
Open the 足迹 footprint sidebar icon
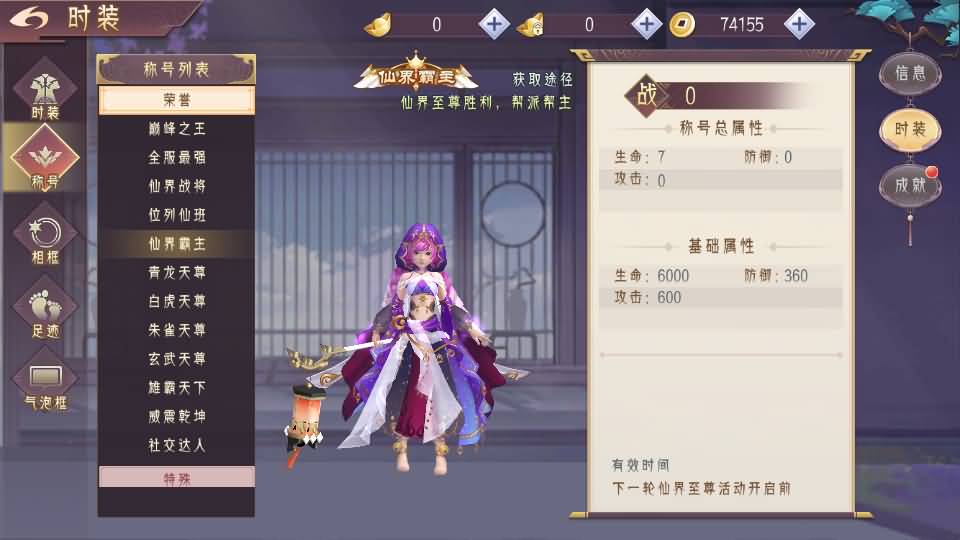pyautogui.click(x=45, y=311)
